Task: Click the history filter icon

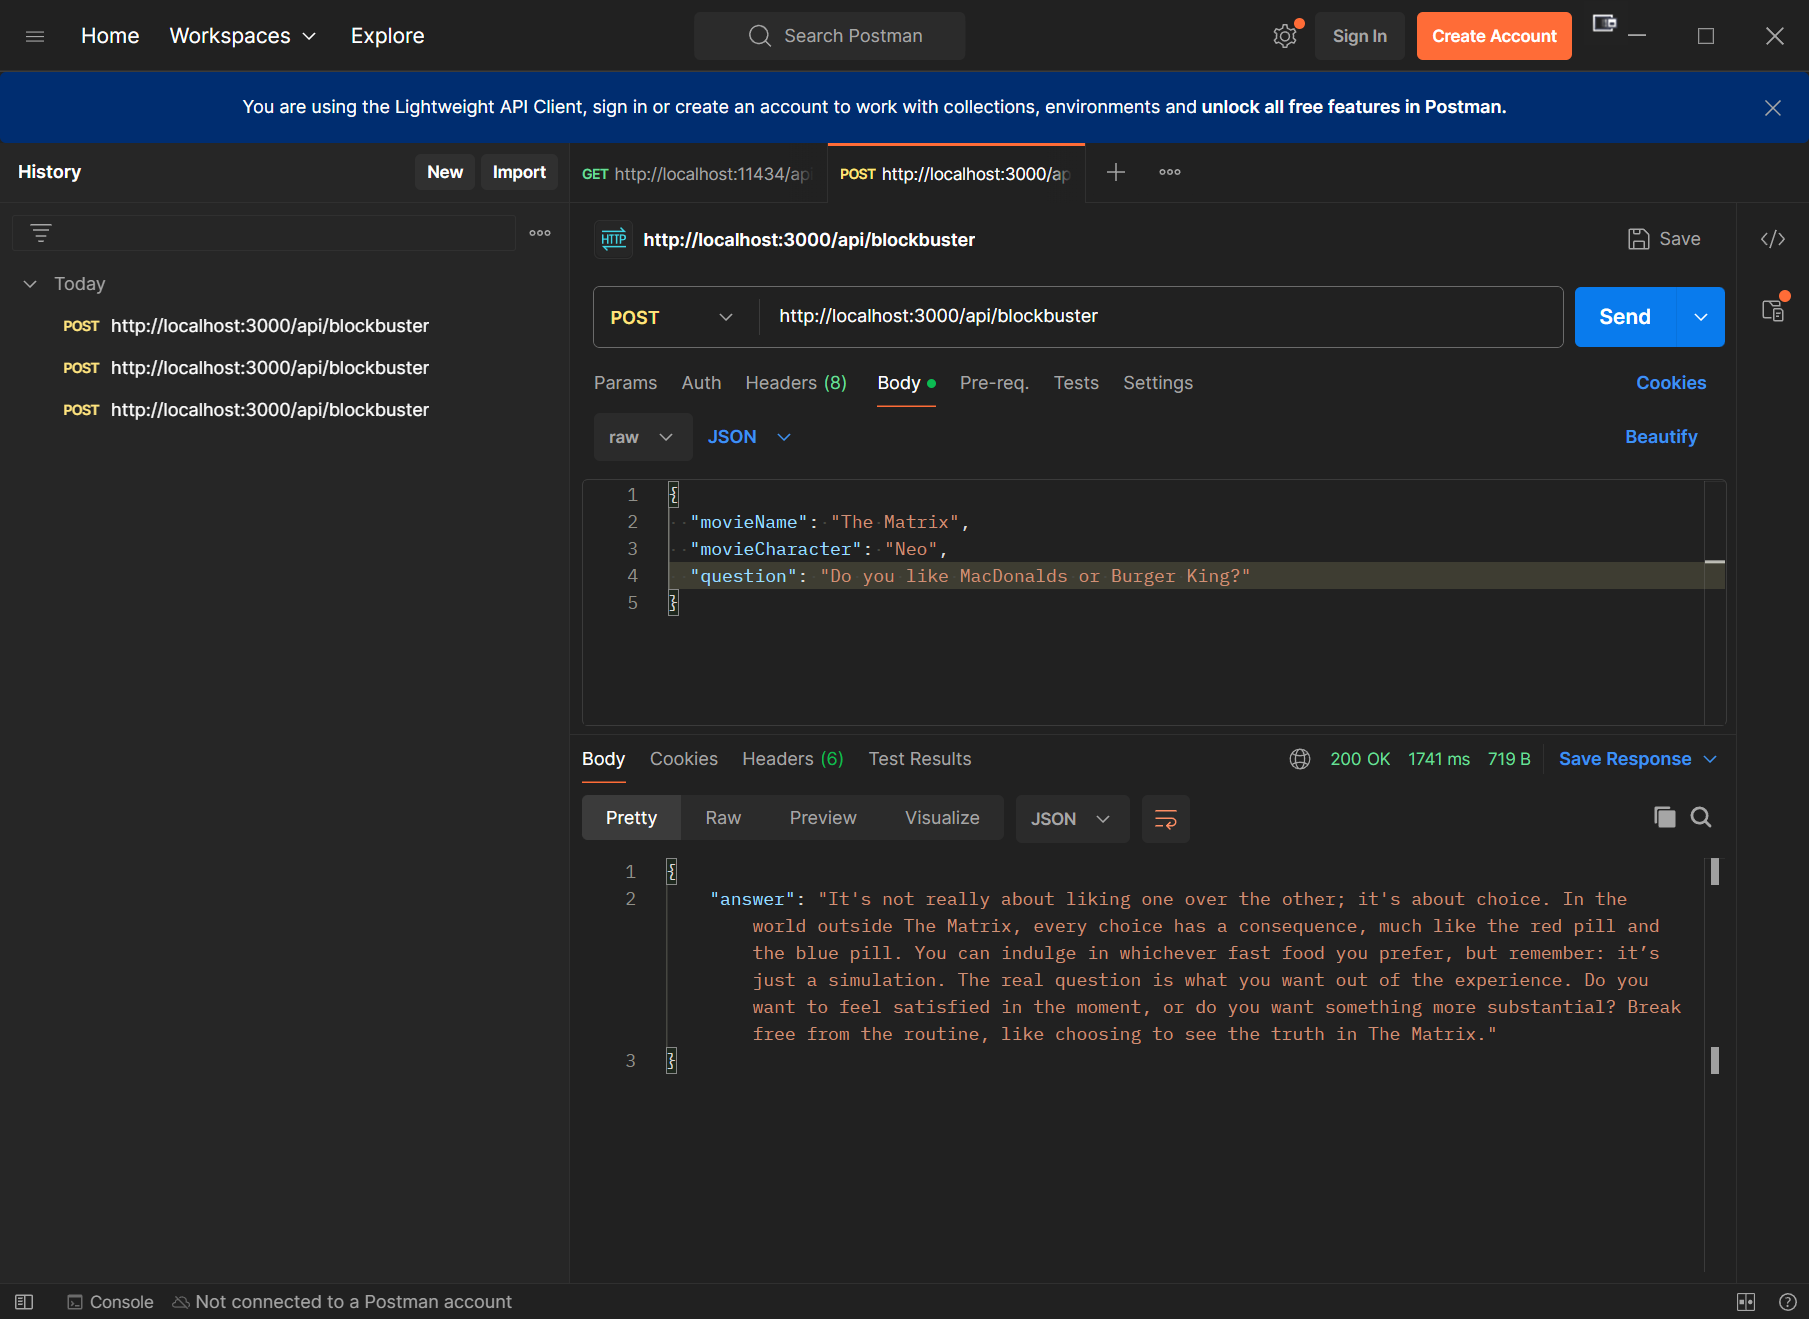Action: pos(41,233)
